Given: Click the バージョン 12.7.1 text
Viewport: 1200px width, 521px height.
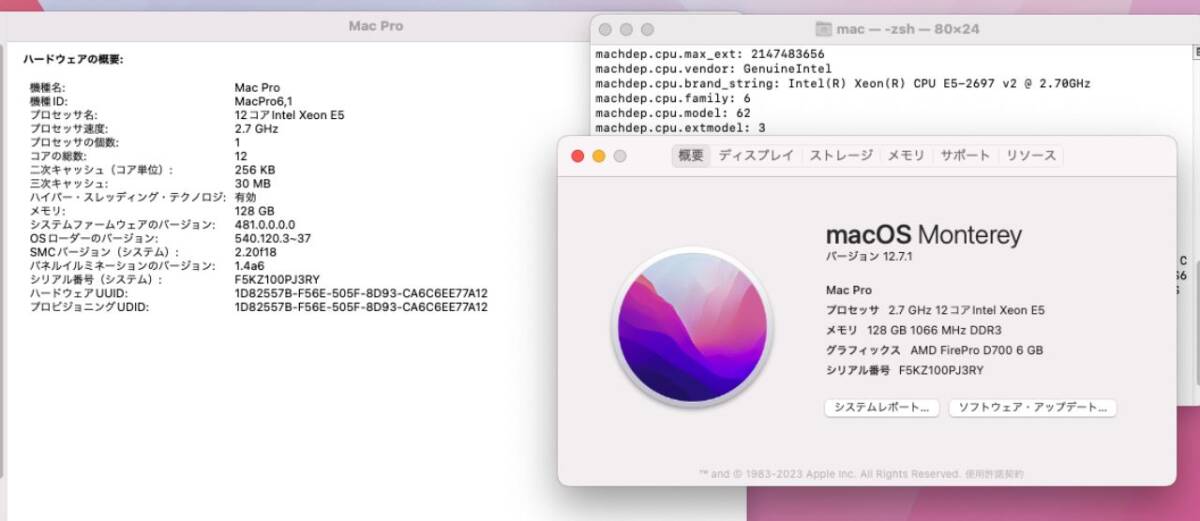Looking at the screenshot, I should 870,258.
